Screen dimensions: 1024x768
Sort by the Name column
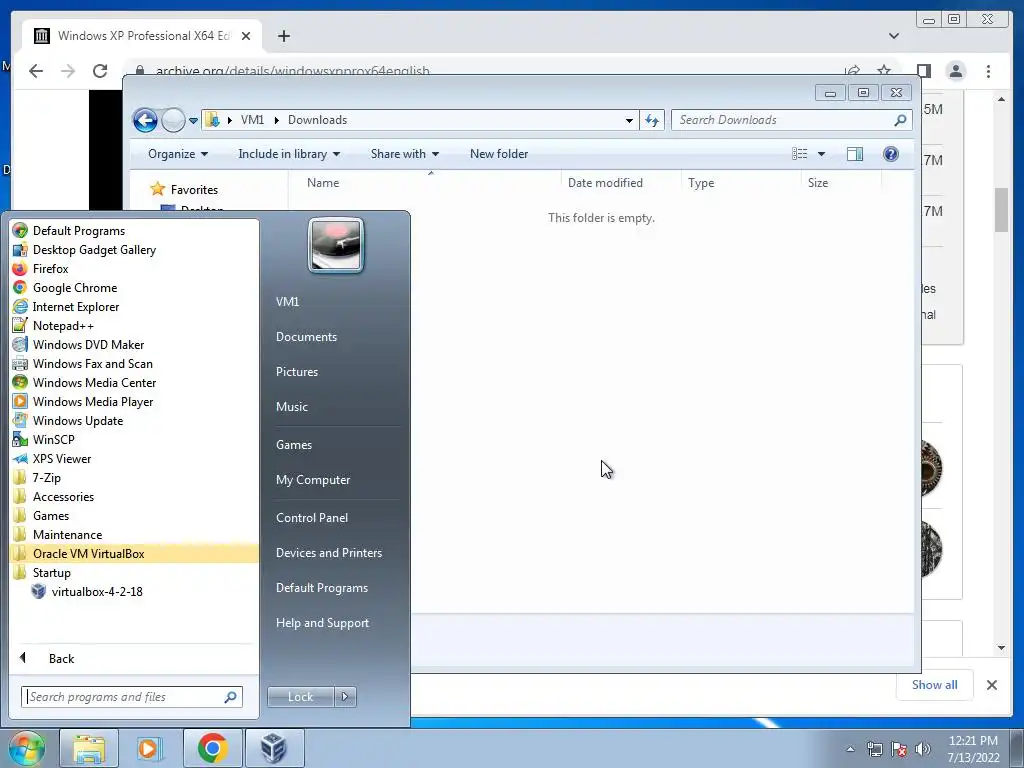tap(323, 183)
